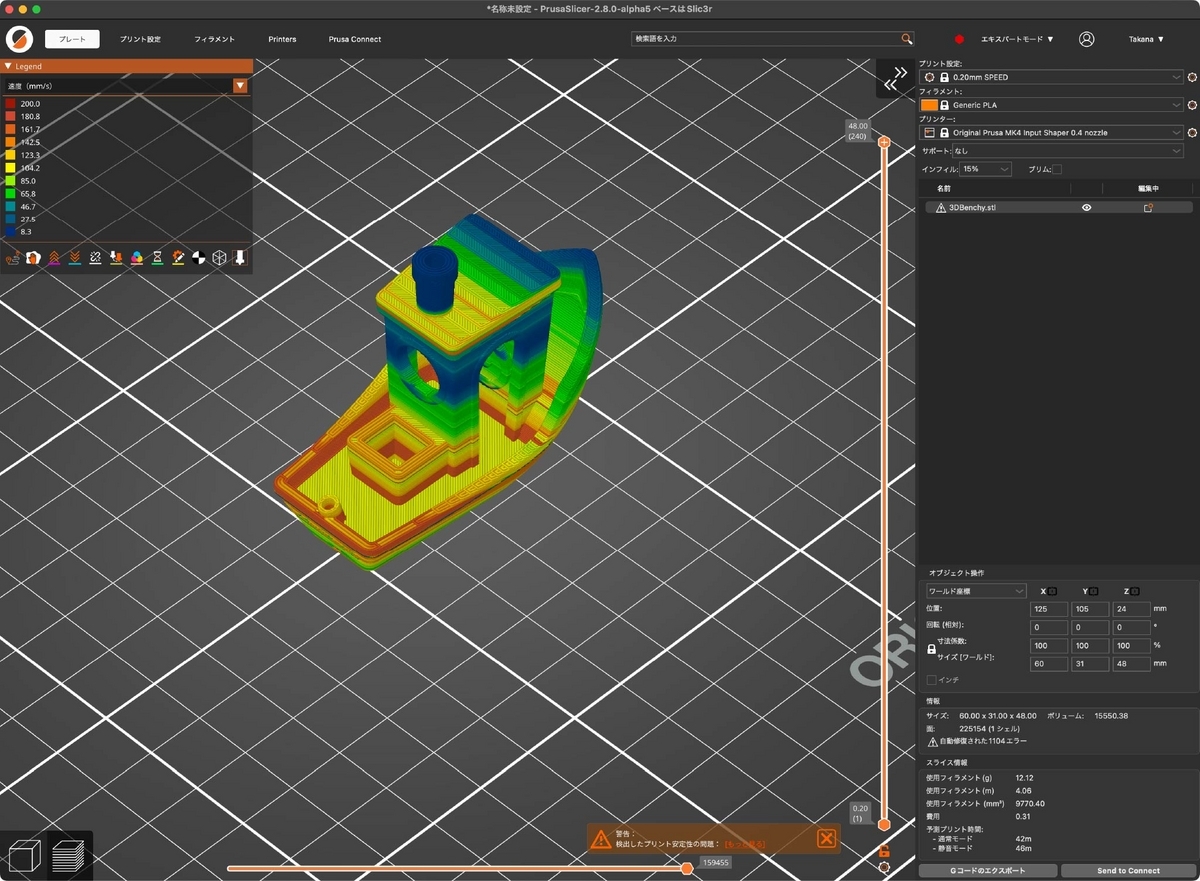Toggle center of gravity marker in legend

[x=198, y=258]
